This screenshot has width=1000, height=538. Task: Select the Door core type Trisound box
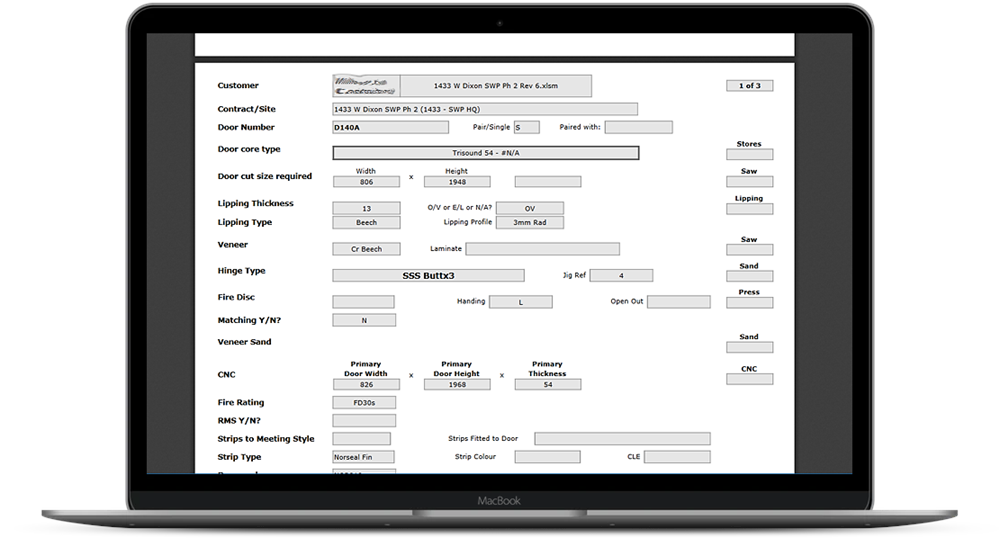pyautogui.click(x=485, y=153)
